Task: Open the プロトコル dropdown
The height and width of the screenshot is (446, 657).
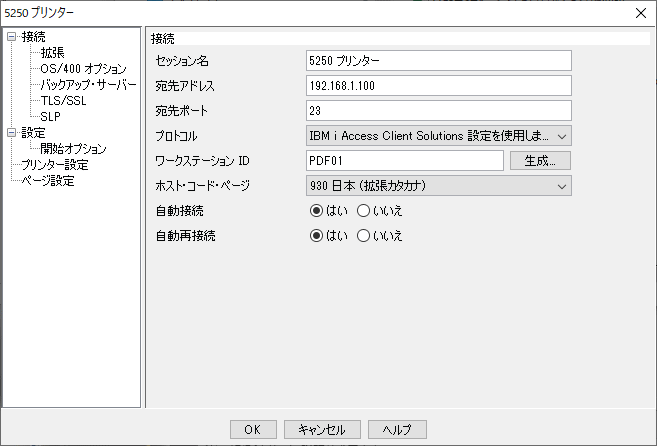Action: tap(439, 136)
